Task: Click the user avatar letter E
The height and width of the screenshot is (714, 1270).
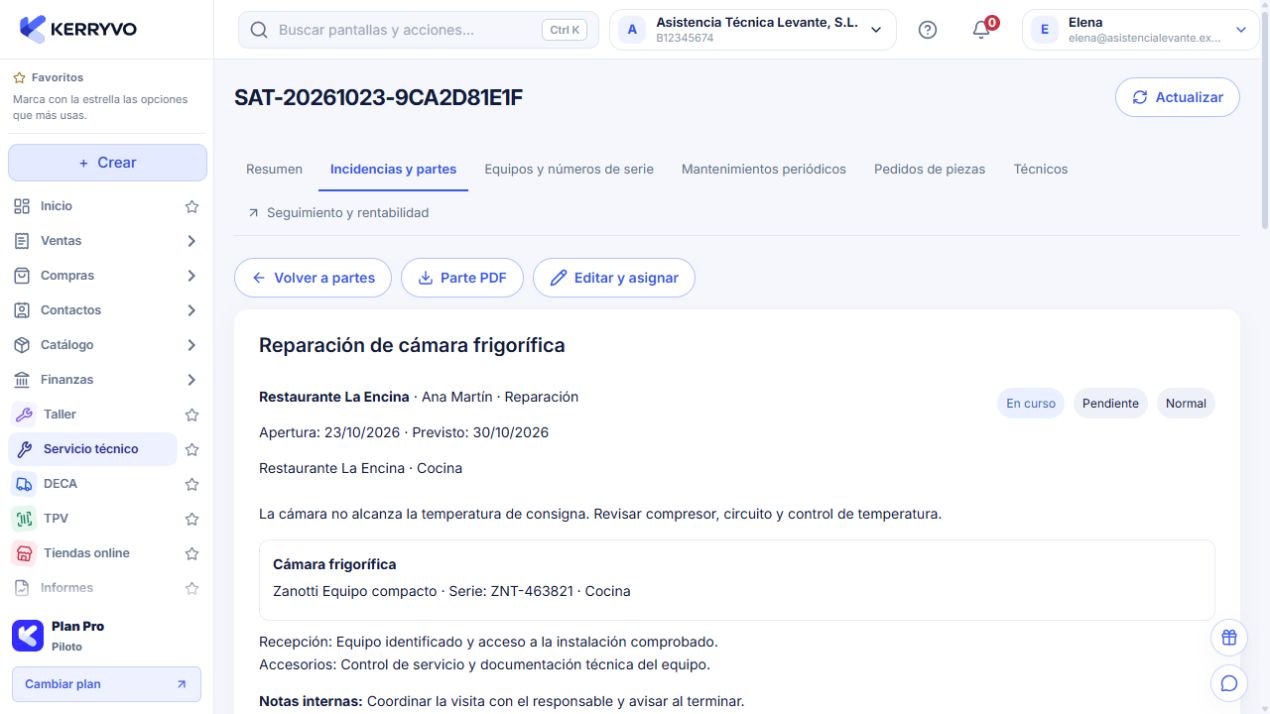Action: point(1045,30)
